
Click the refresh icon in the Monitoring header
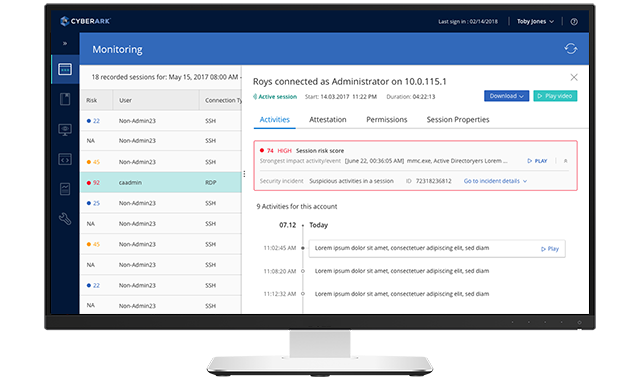[x=571, y=49]
